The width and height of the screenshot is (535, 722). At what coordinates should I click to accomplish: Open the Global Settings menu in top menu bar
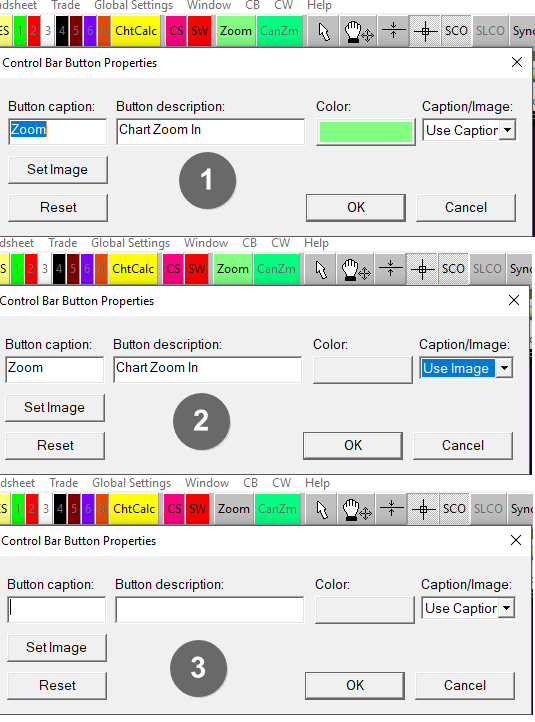134,6
